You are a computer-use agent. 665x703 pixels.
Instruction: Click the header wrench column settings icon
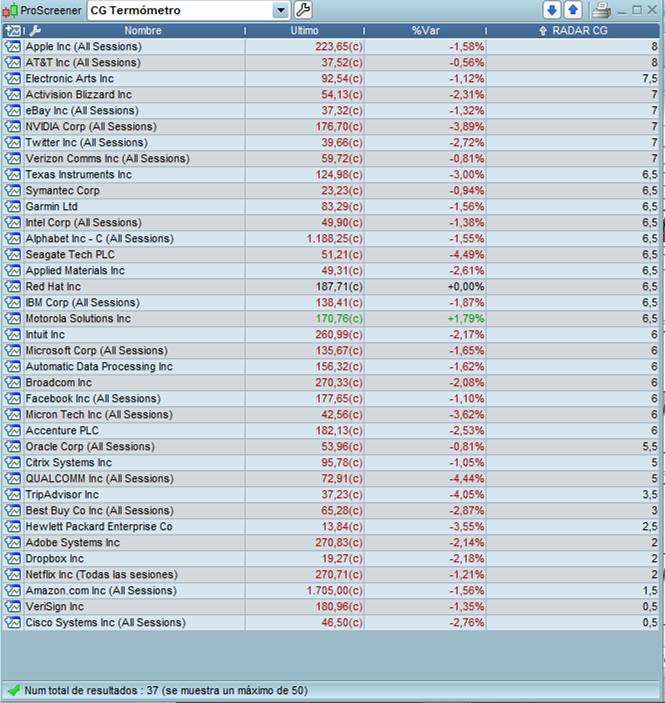(x=35, y=30)
